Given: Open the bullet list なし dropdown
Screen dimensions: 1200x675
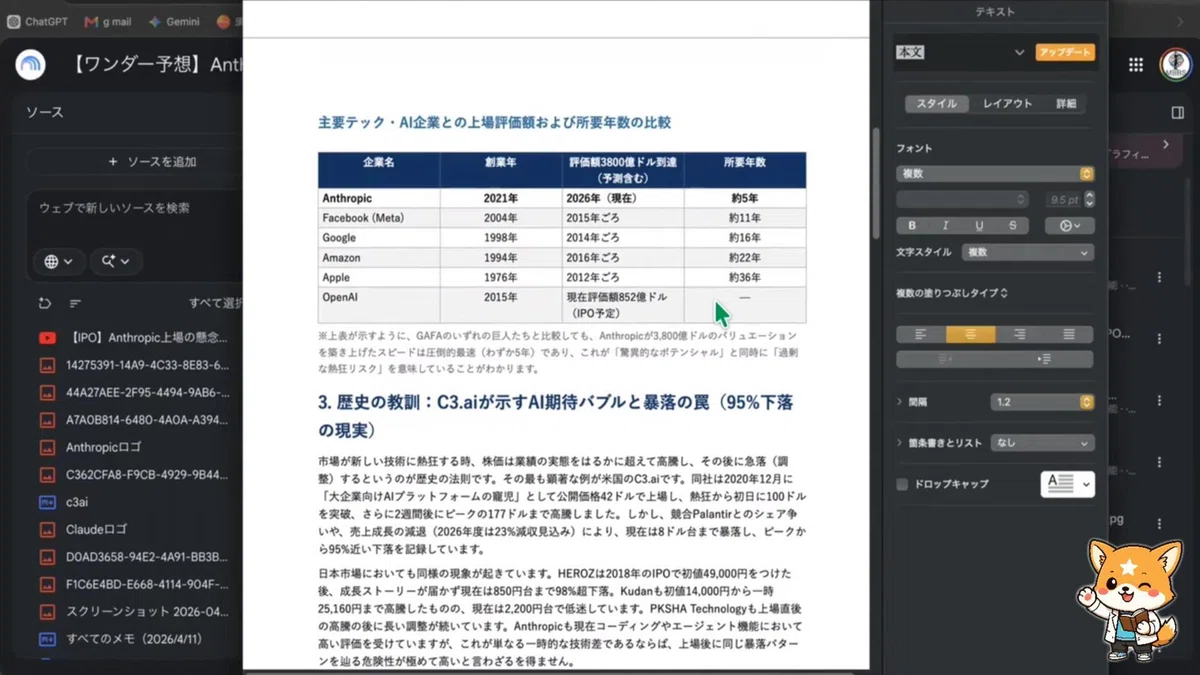Looking at the screenshot, I should point(1042,442).
